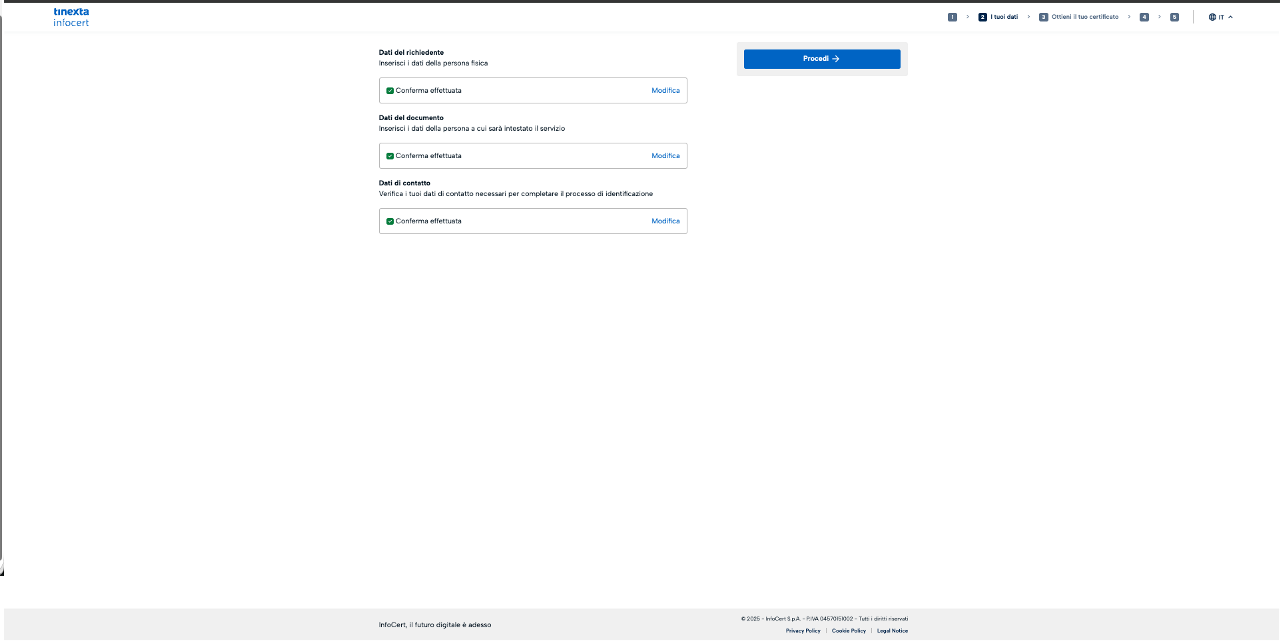Select the 'Ottieni il tuo certificato' step
This screenshot has height=641, width=1280.
pyautogui.click(x=1085, y=17)
